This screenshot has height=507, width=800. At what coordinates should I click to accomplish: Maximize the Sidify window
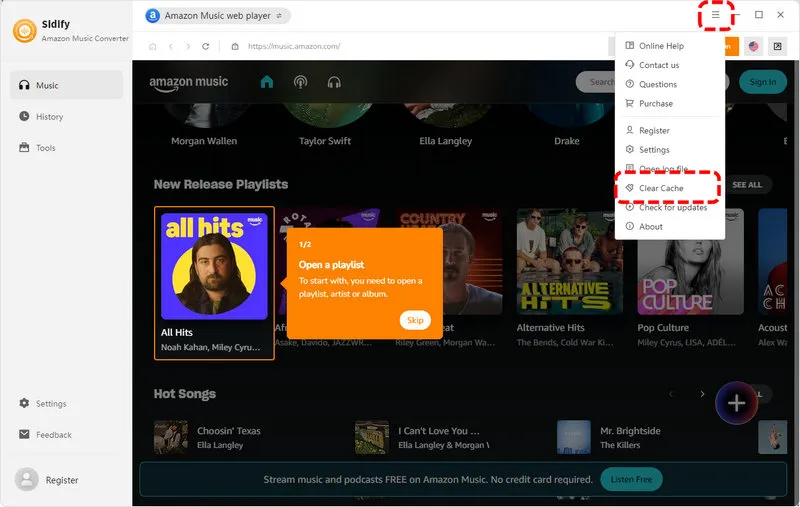[759, 15]
